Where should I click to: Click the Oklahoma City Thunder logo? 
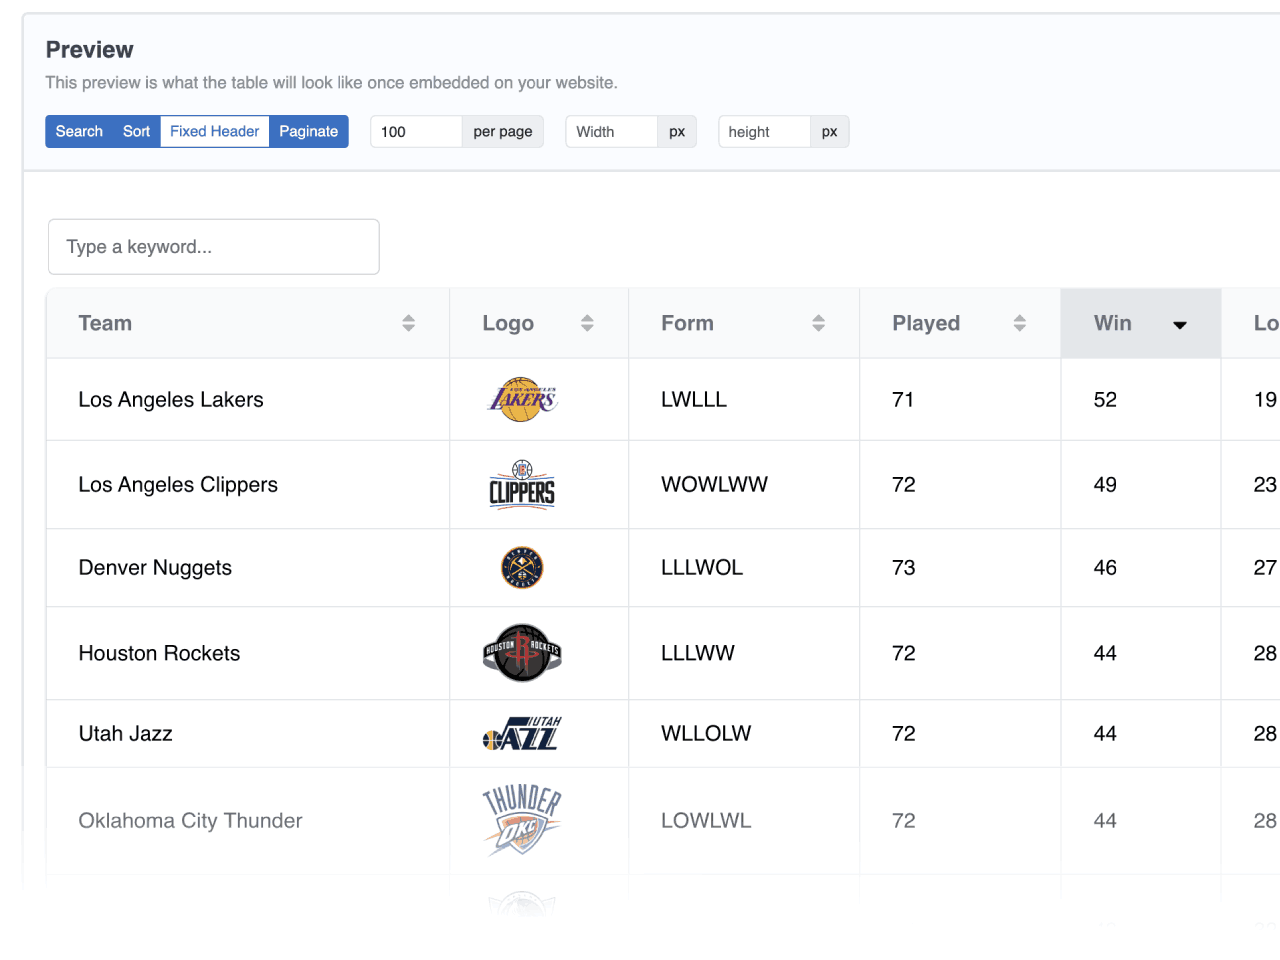[x=522, y=820]
